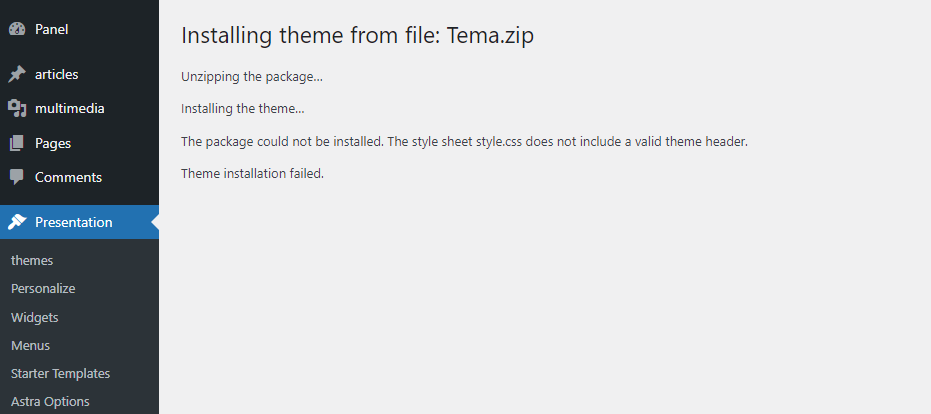The image size is (931, 414).
Task: Go to the Widgets submenu link
Action: tap(34, 317)
